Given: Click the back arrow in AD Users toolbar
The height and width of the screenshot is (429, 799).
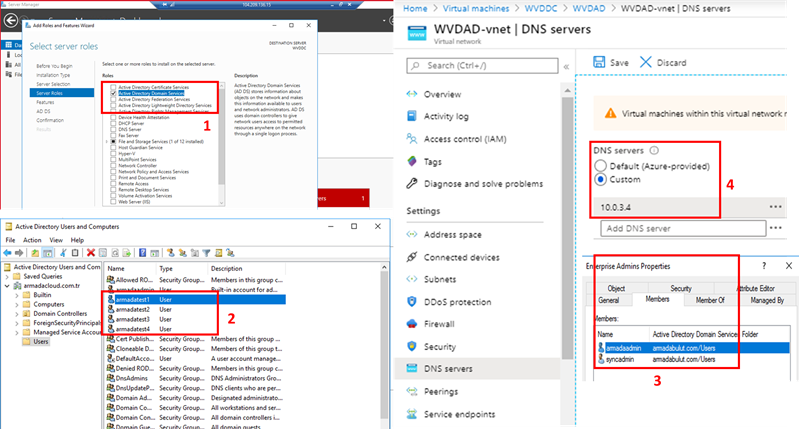Looking at the screenshot, I should pos(7,253).
